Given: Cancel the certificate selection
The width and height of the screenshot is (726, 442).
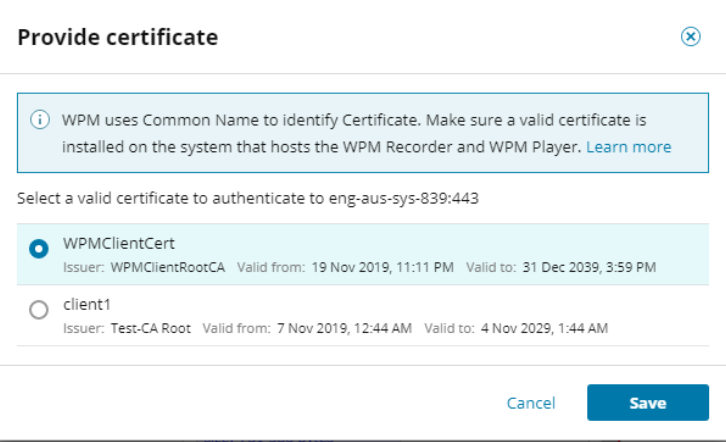Looking at the screenshot, I should [x=531, y=403].
